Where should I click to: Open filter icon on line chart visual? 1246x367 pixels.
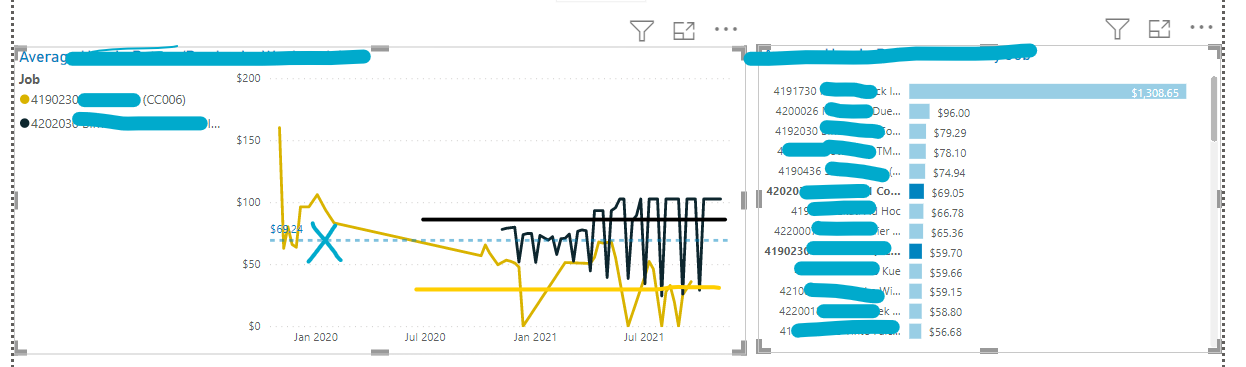click(642, 30)
